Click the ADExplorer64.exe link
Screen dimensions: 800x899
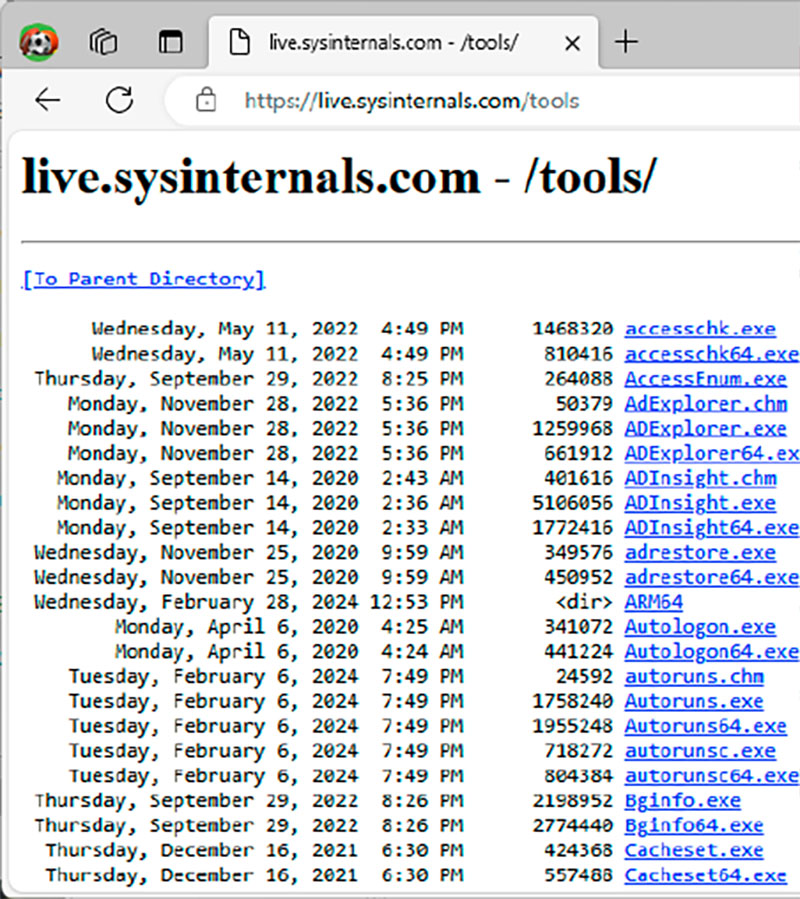pyautogui.click(x=712, y=453)
